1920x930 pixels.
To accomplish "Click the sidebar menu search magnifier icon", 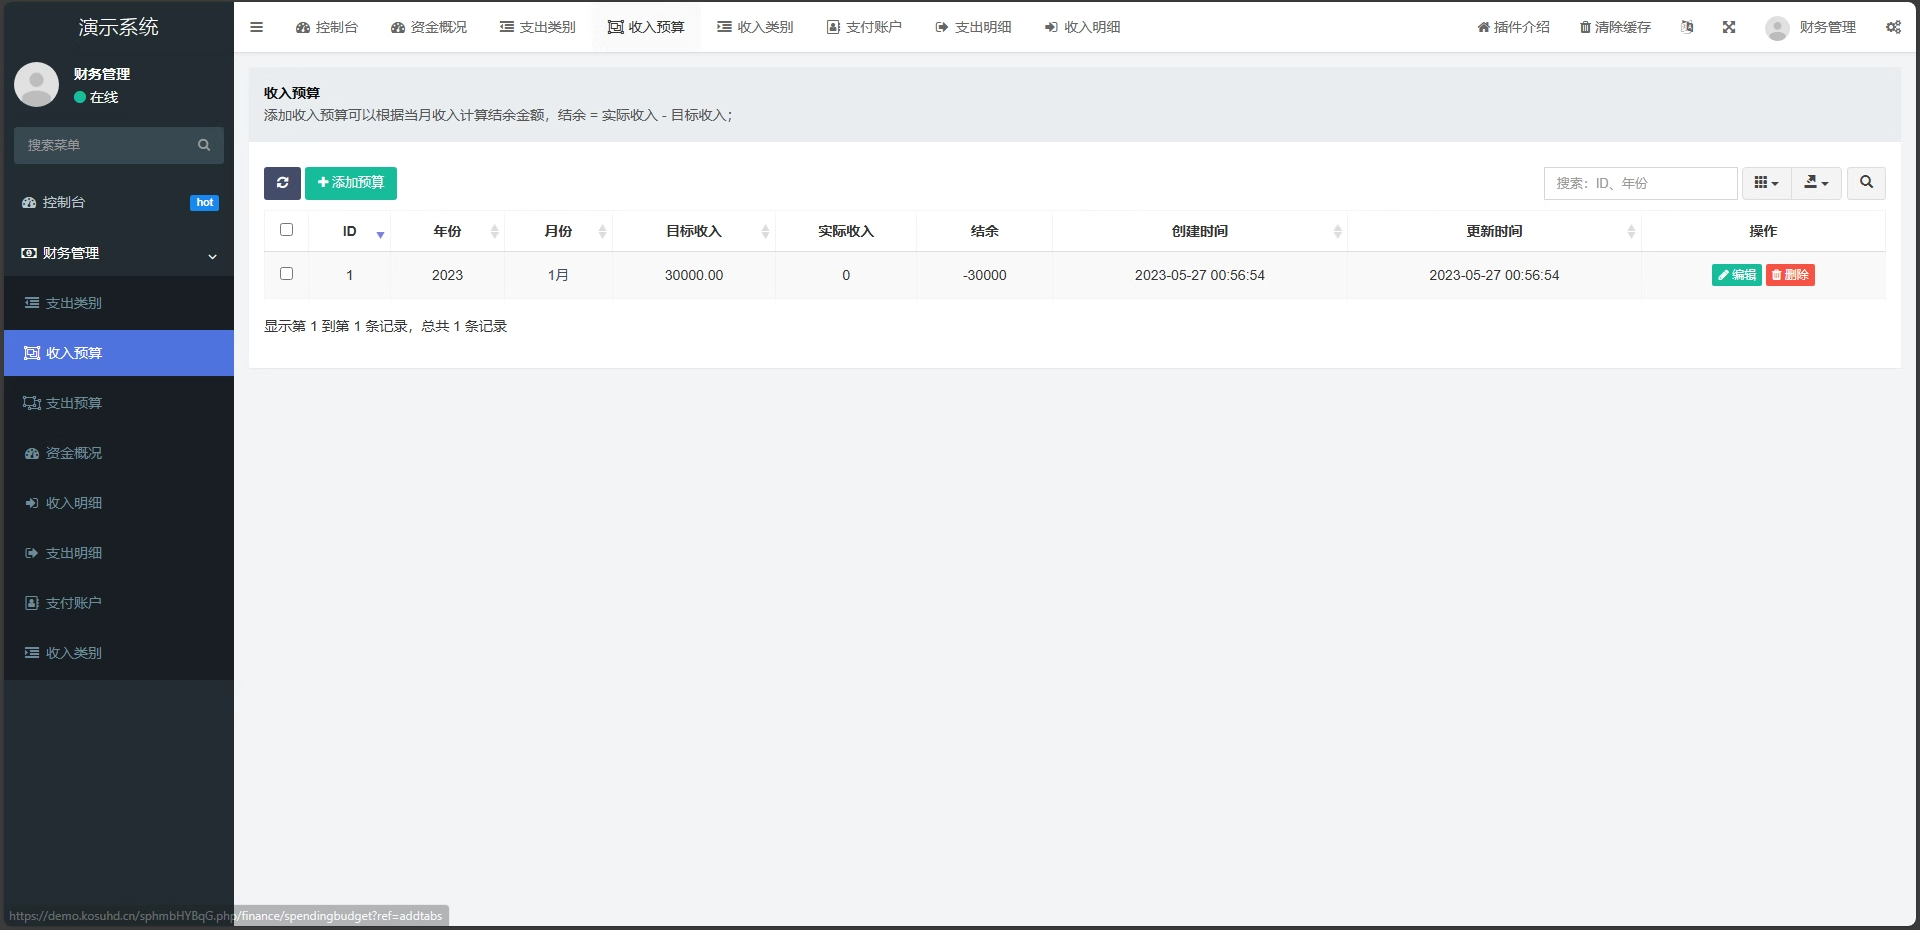I will [x=204, y=145].
